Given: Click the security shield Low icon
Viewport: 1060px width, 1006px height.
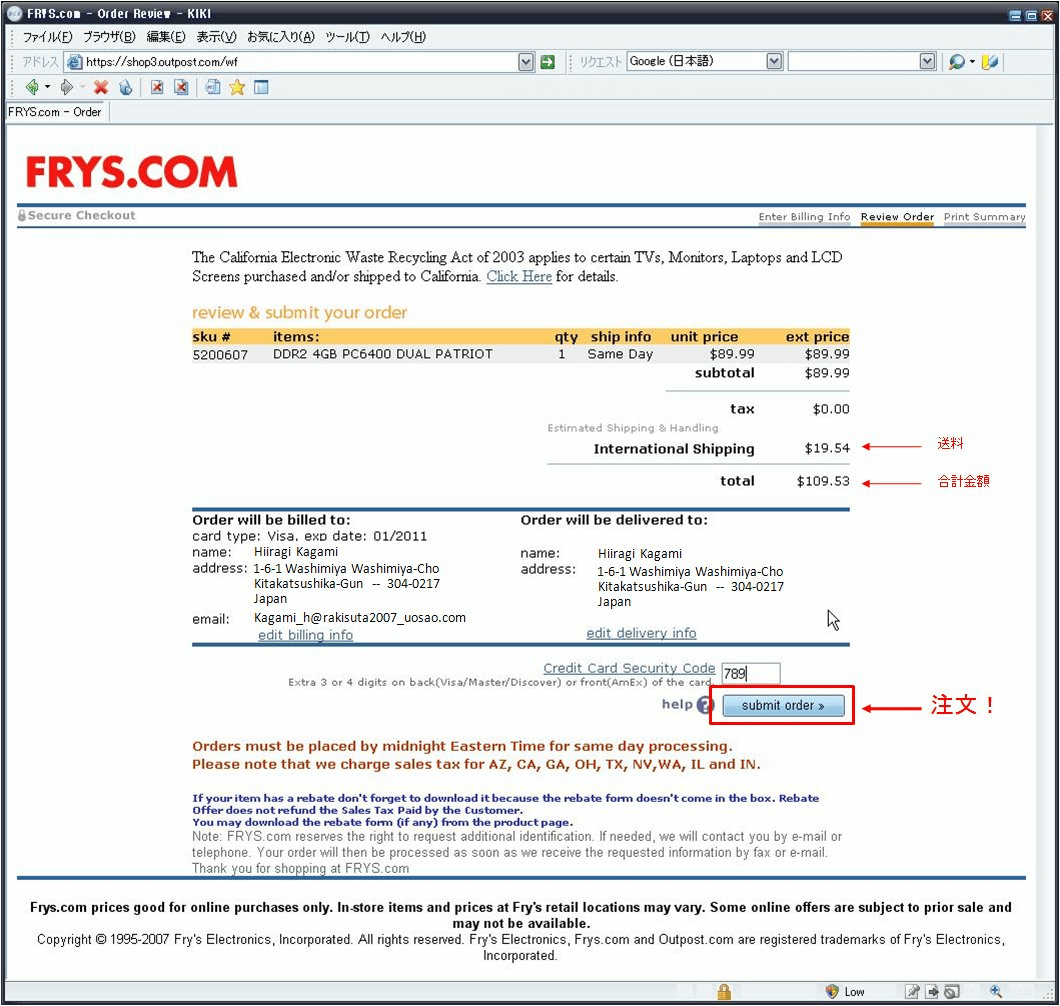Looking at the screenshot, I should (x=832, y=992).
